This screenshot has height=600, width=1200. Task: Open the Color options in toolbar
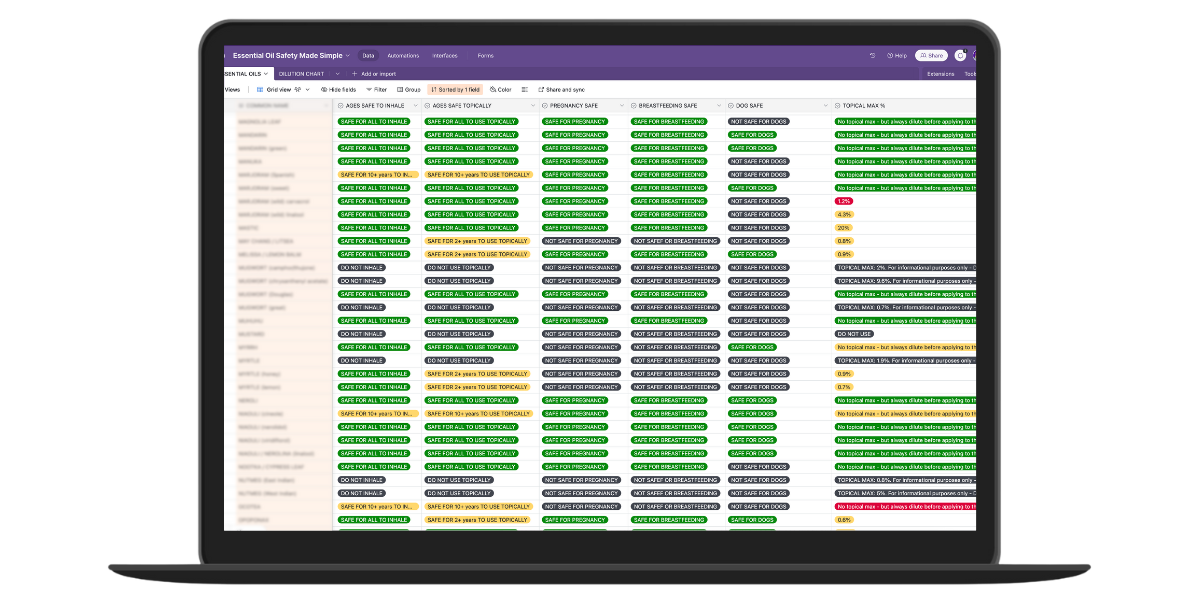(501, 89)
